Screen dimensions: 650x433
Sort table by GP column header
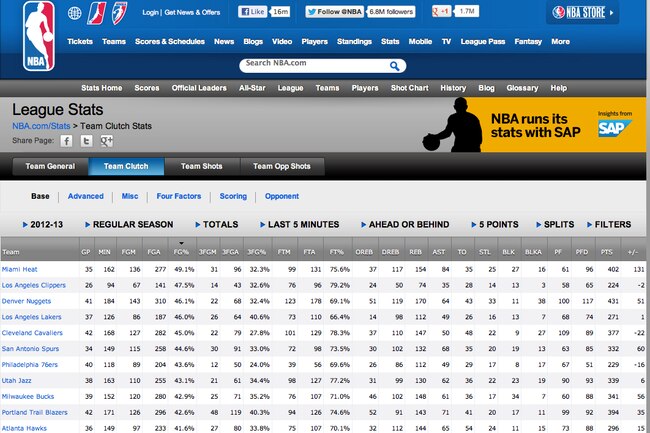pyautogui.click(x=86, y=252)
